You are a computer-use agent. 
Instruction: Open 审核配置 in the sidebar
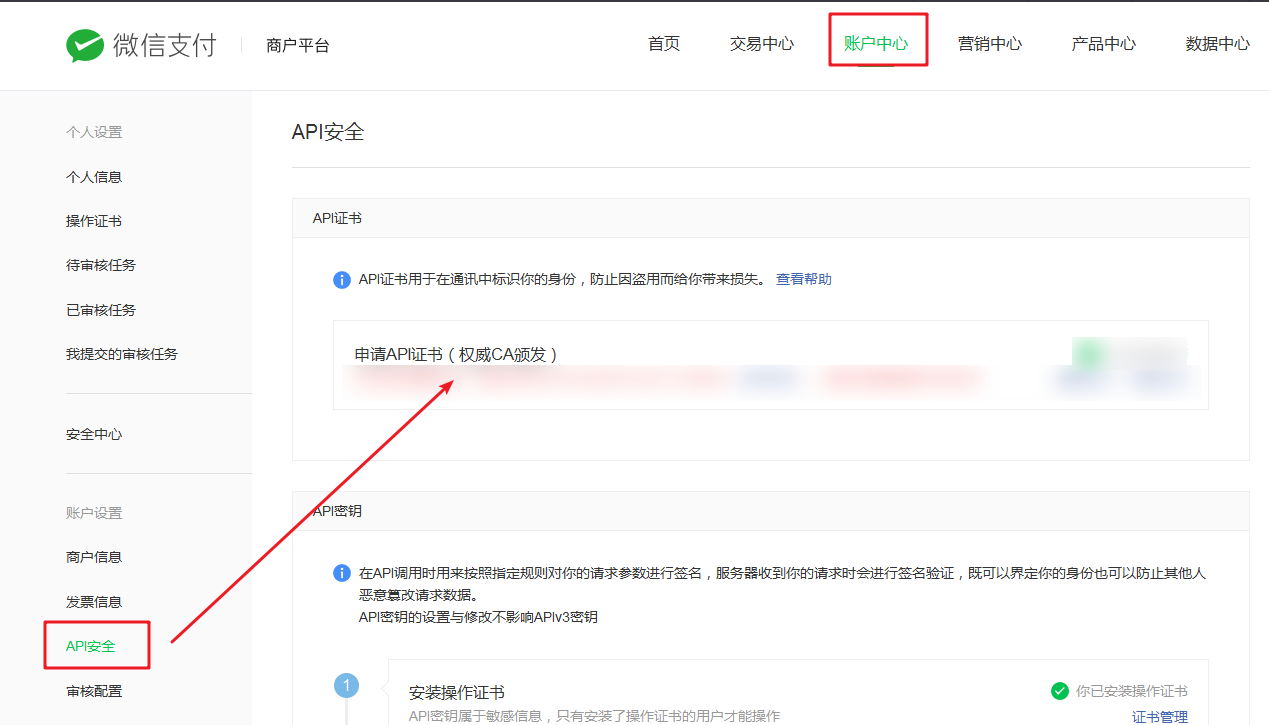tap(94, 691)
